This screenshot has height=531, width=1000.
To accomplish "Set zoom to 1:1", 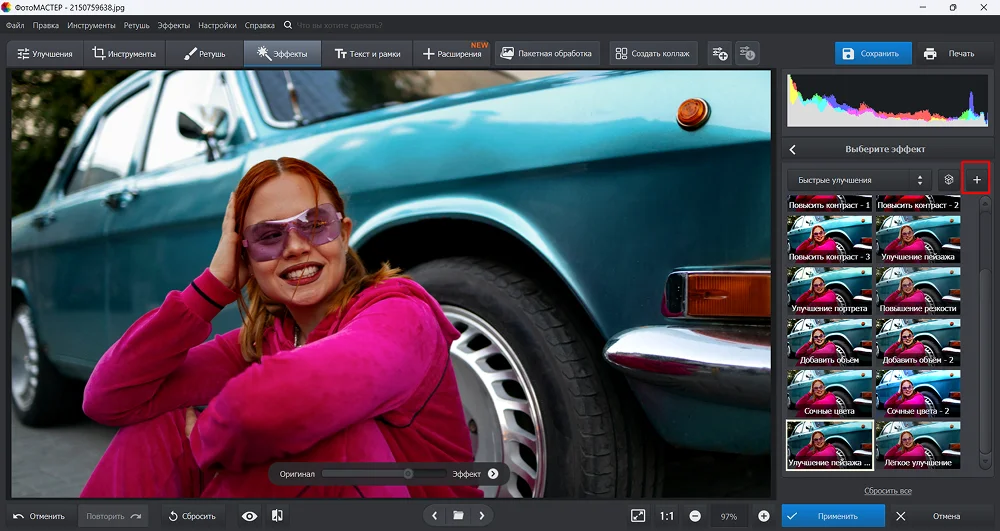I will pos(666,516).
